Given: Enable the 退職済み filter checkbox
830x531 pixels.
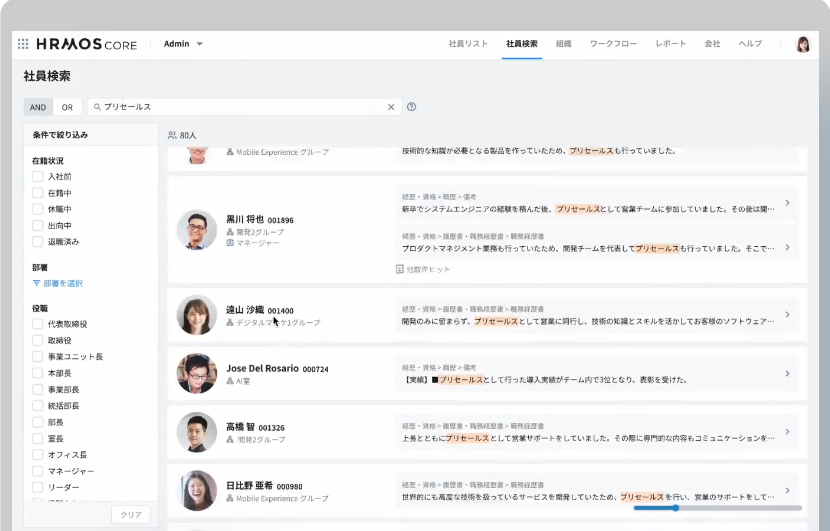Looking at the screenshot, I should 37,242.
